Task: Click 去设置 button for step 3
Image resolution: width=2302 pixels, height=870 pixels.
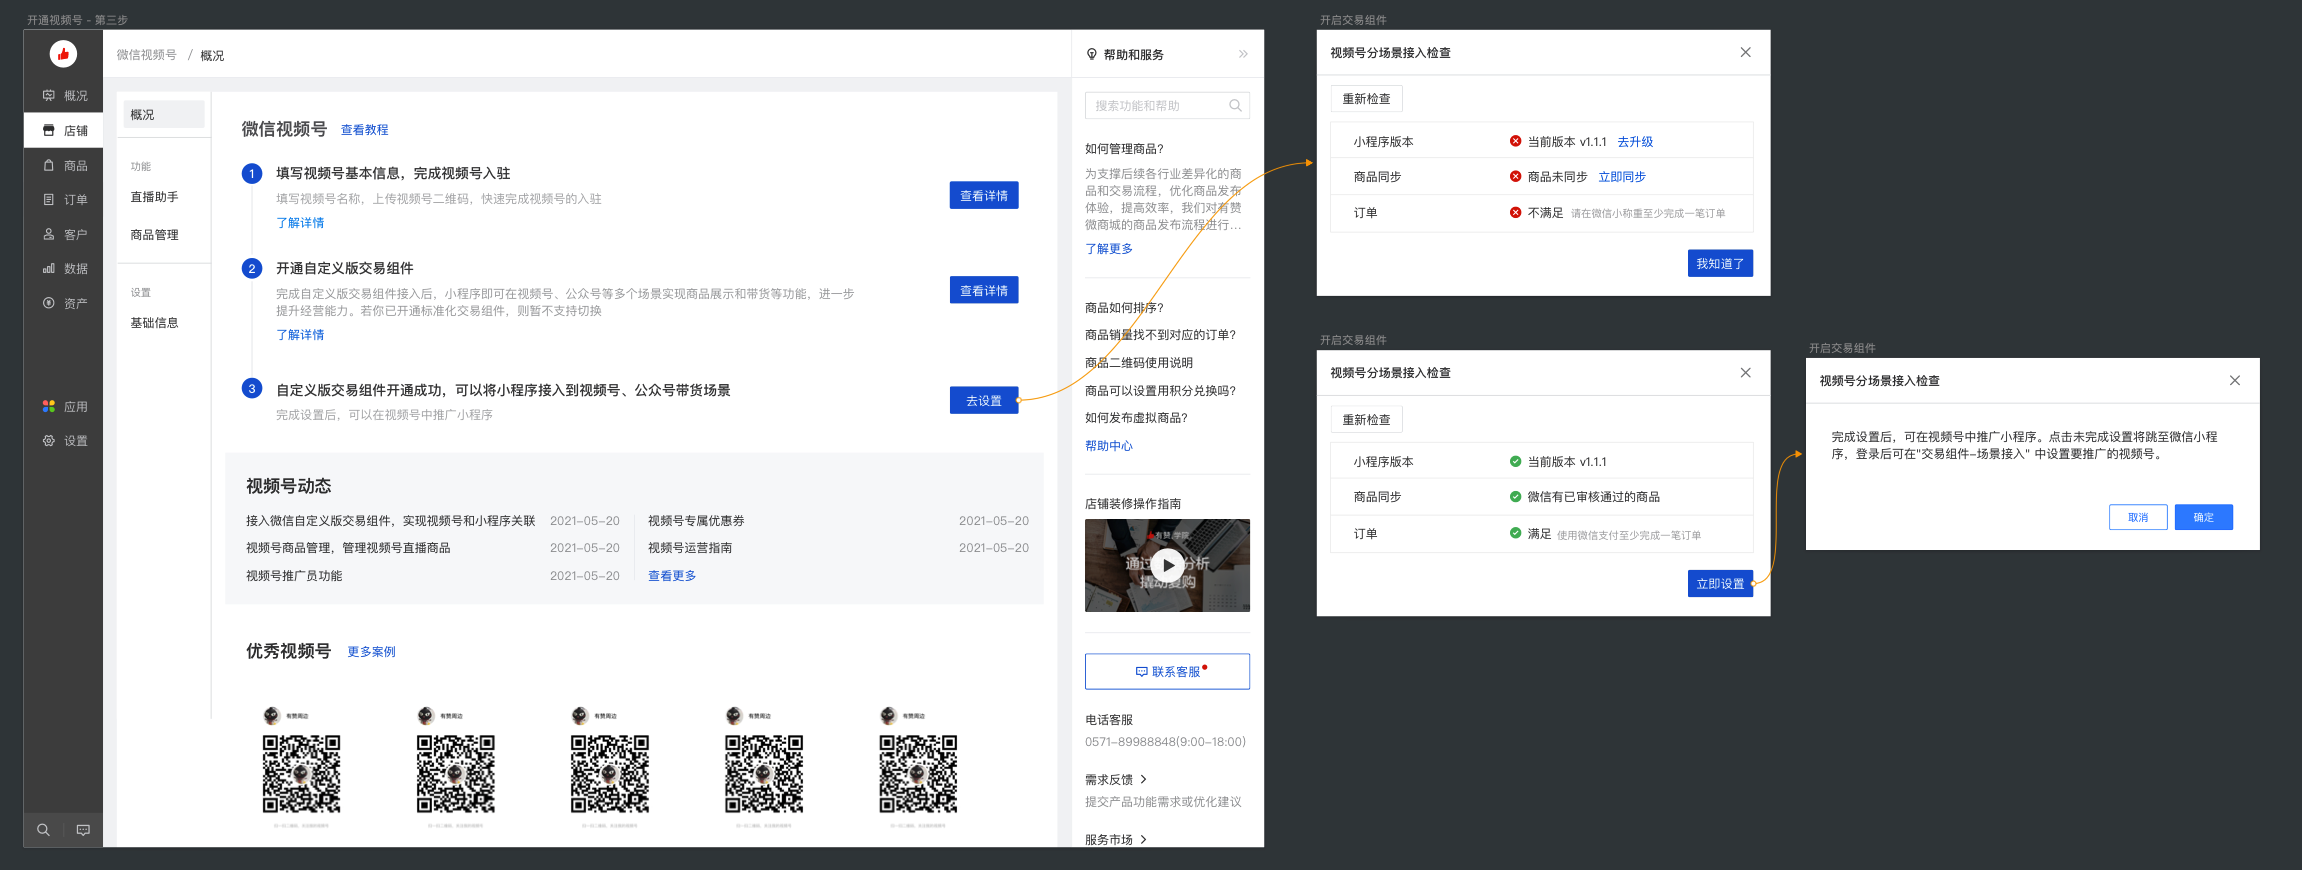Action: (x=984, y=400)
